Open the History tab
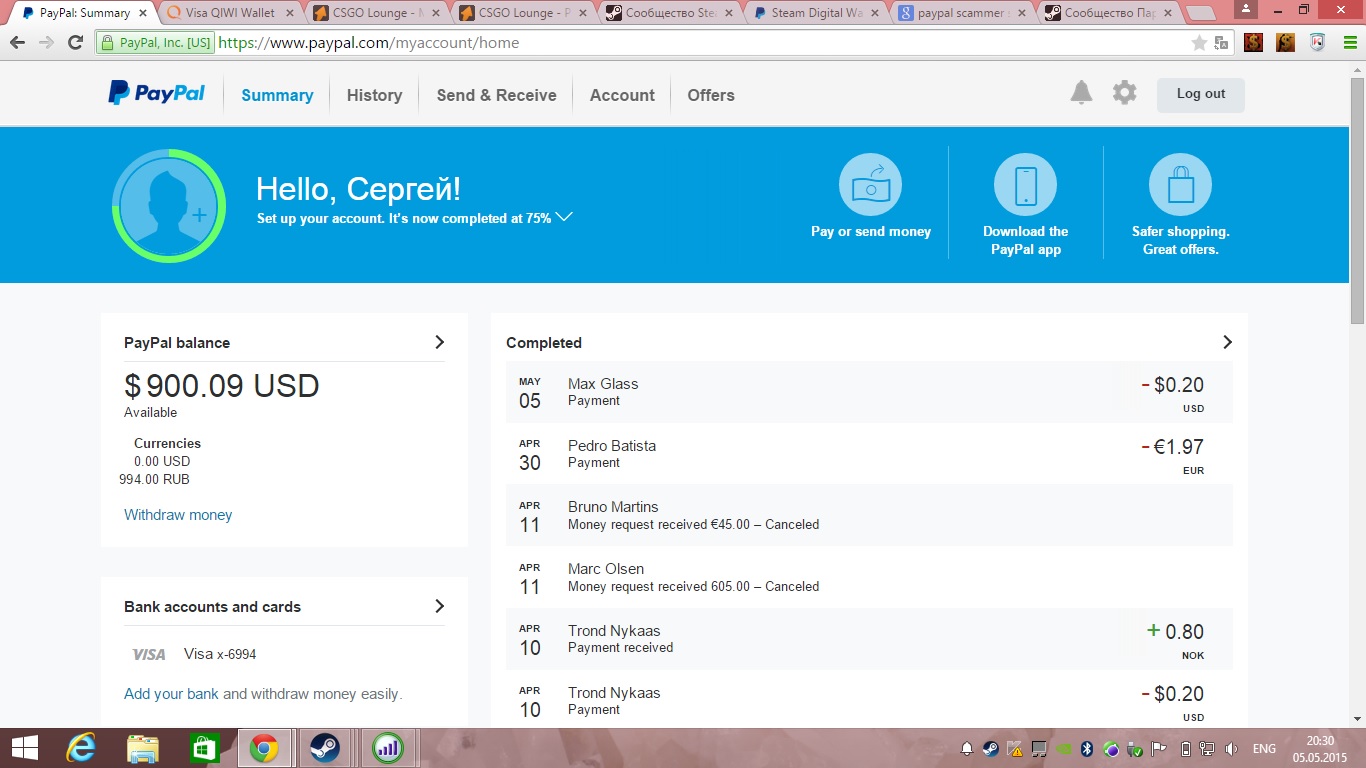 click(374, 95)
